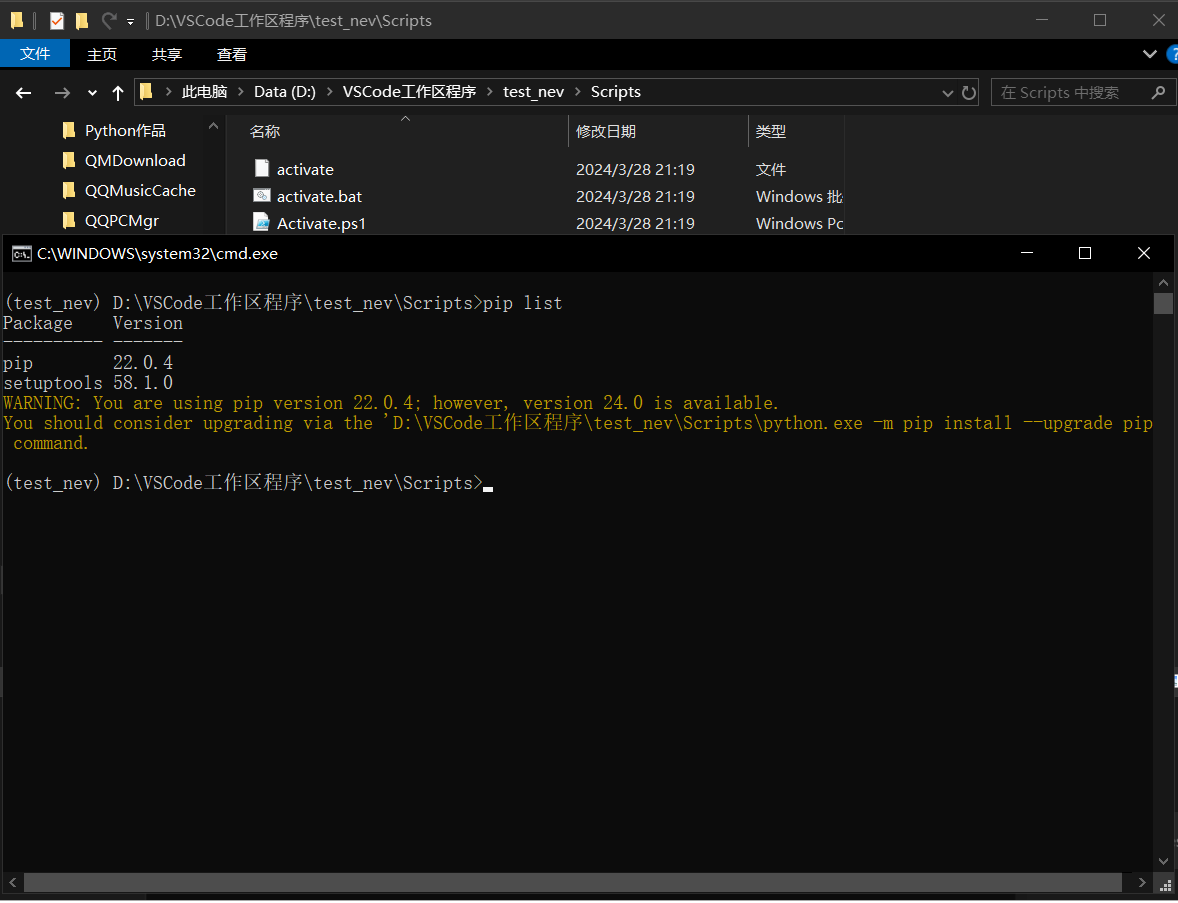This screenshot has width=1178, height=903.
Task: Click 此电脑 in the breadcrumb path
Action: coord(204,92)
